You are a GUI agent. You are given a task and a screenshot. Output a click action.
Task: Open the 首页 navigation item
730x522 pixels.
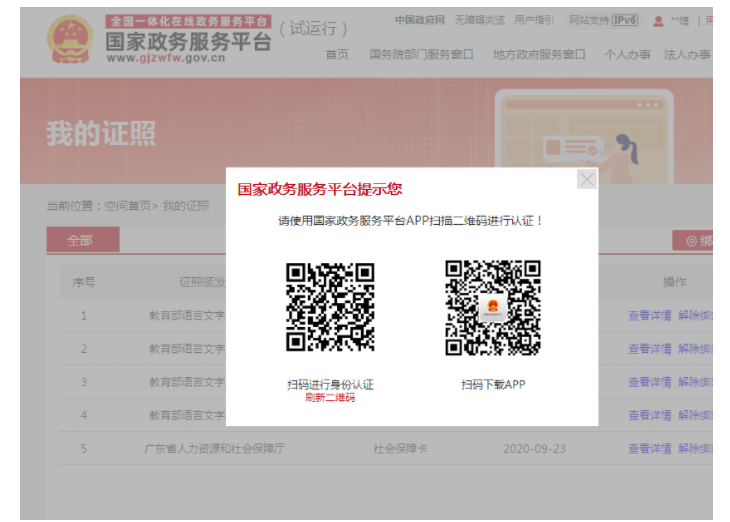[337, 54]
